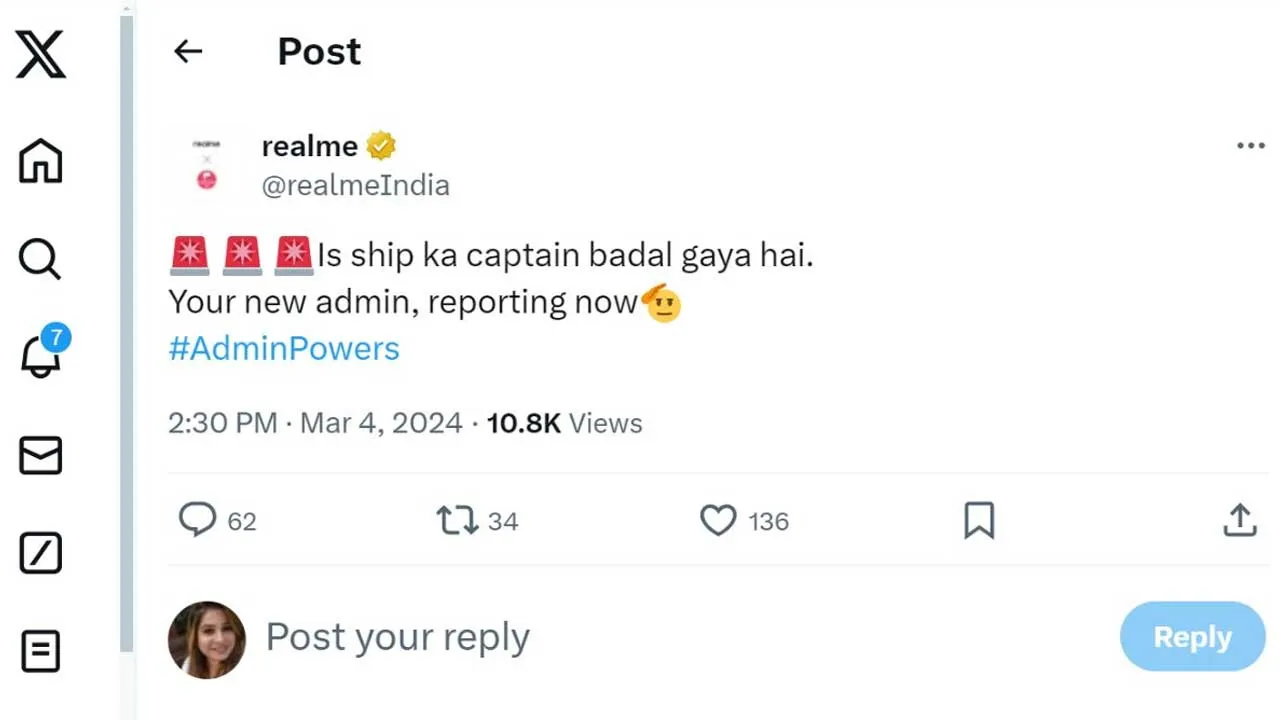The image size is (1280, 720).
Task: Open the post's three-dot More menu
Action: (x=1250, y=146)
